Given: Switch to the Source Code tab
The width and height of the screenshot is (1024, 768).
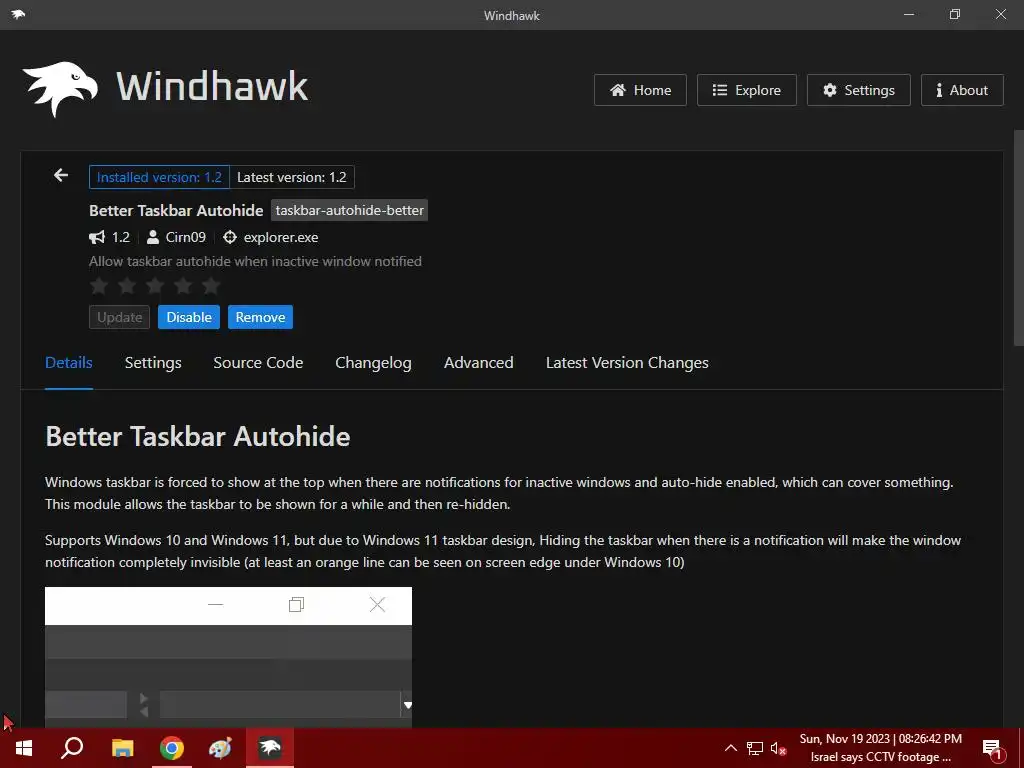Looking at the screenshot, I should pos(258,363).
